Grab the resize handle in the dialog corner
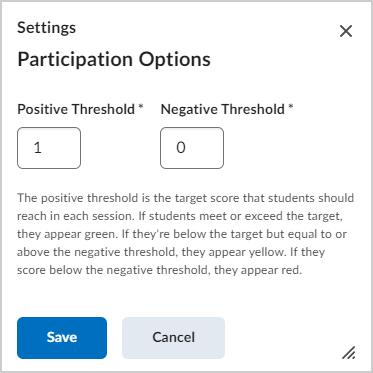This screenshot has width=373, height=373. [x=348, y=353]
